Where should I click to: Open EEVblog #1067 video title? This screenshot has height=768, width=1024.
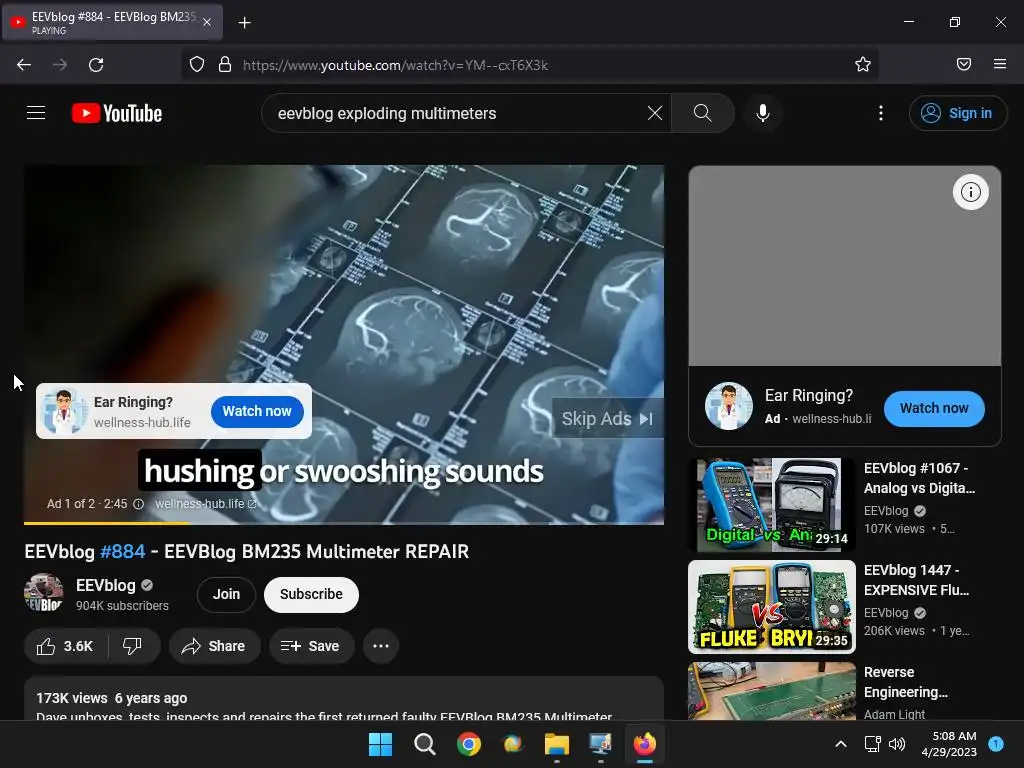click(x=920, y=478)
